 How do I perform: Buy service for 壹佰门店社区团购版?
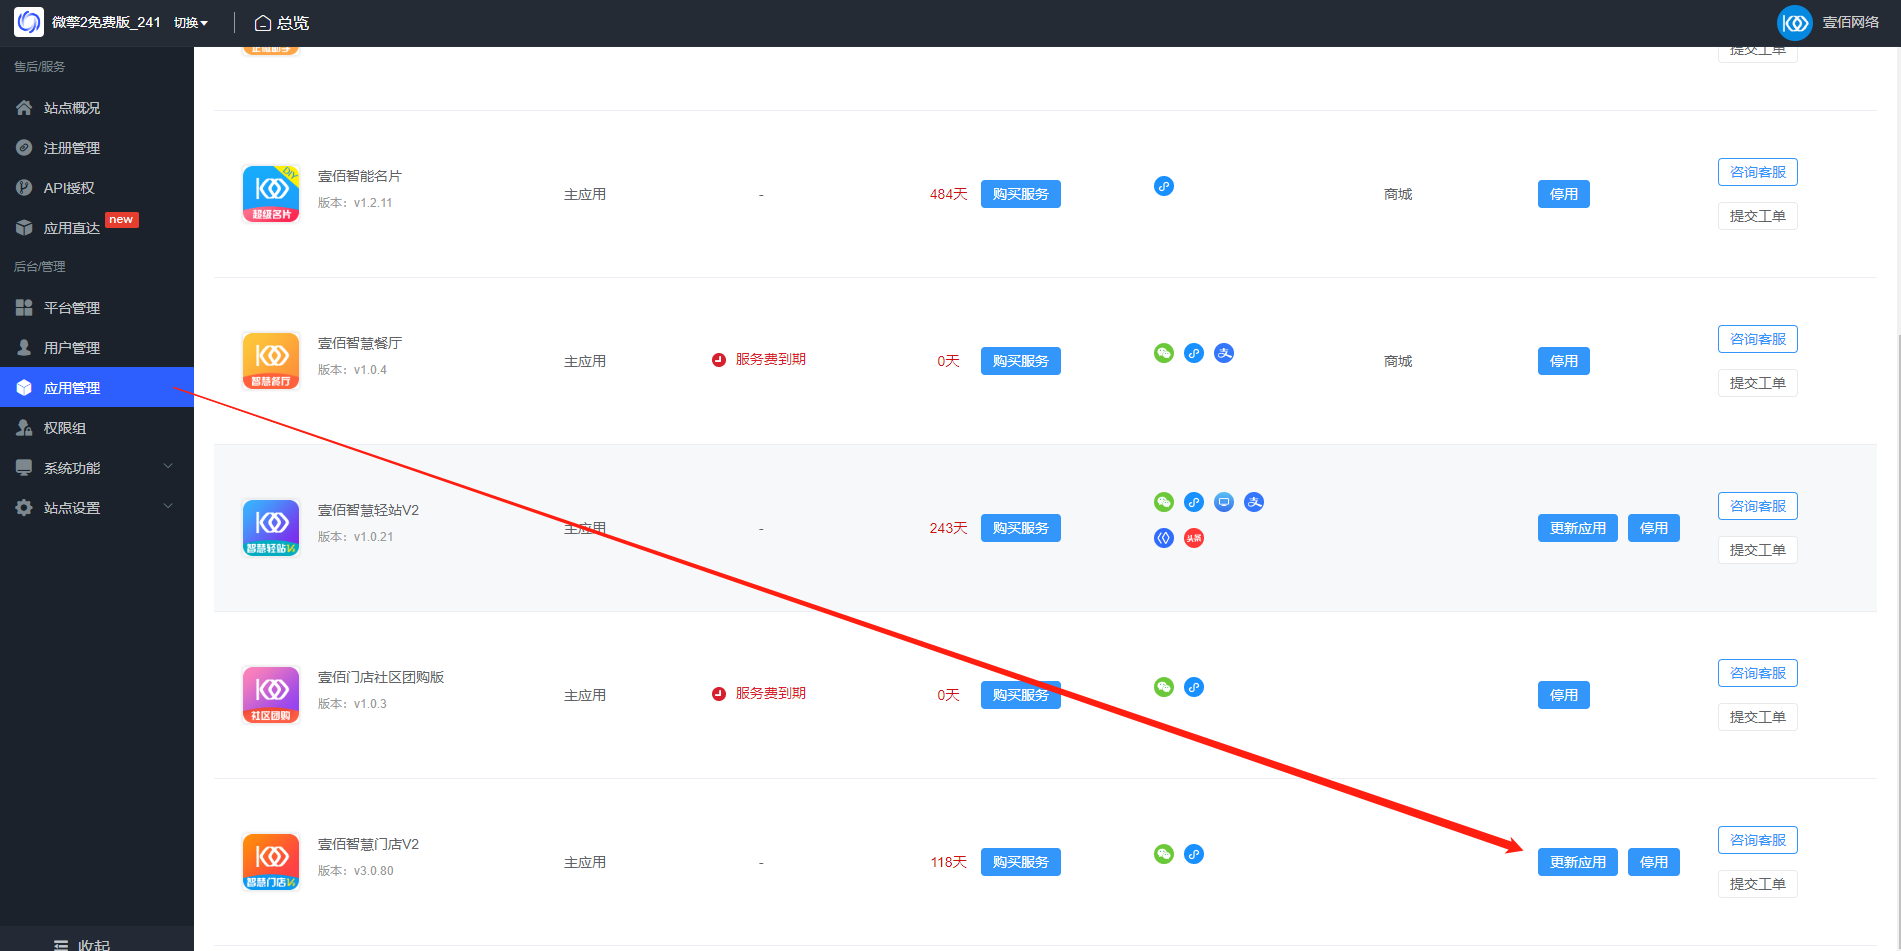click(1020, 695)
